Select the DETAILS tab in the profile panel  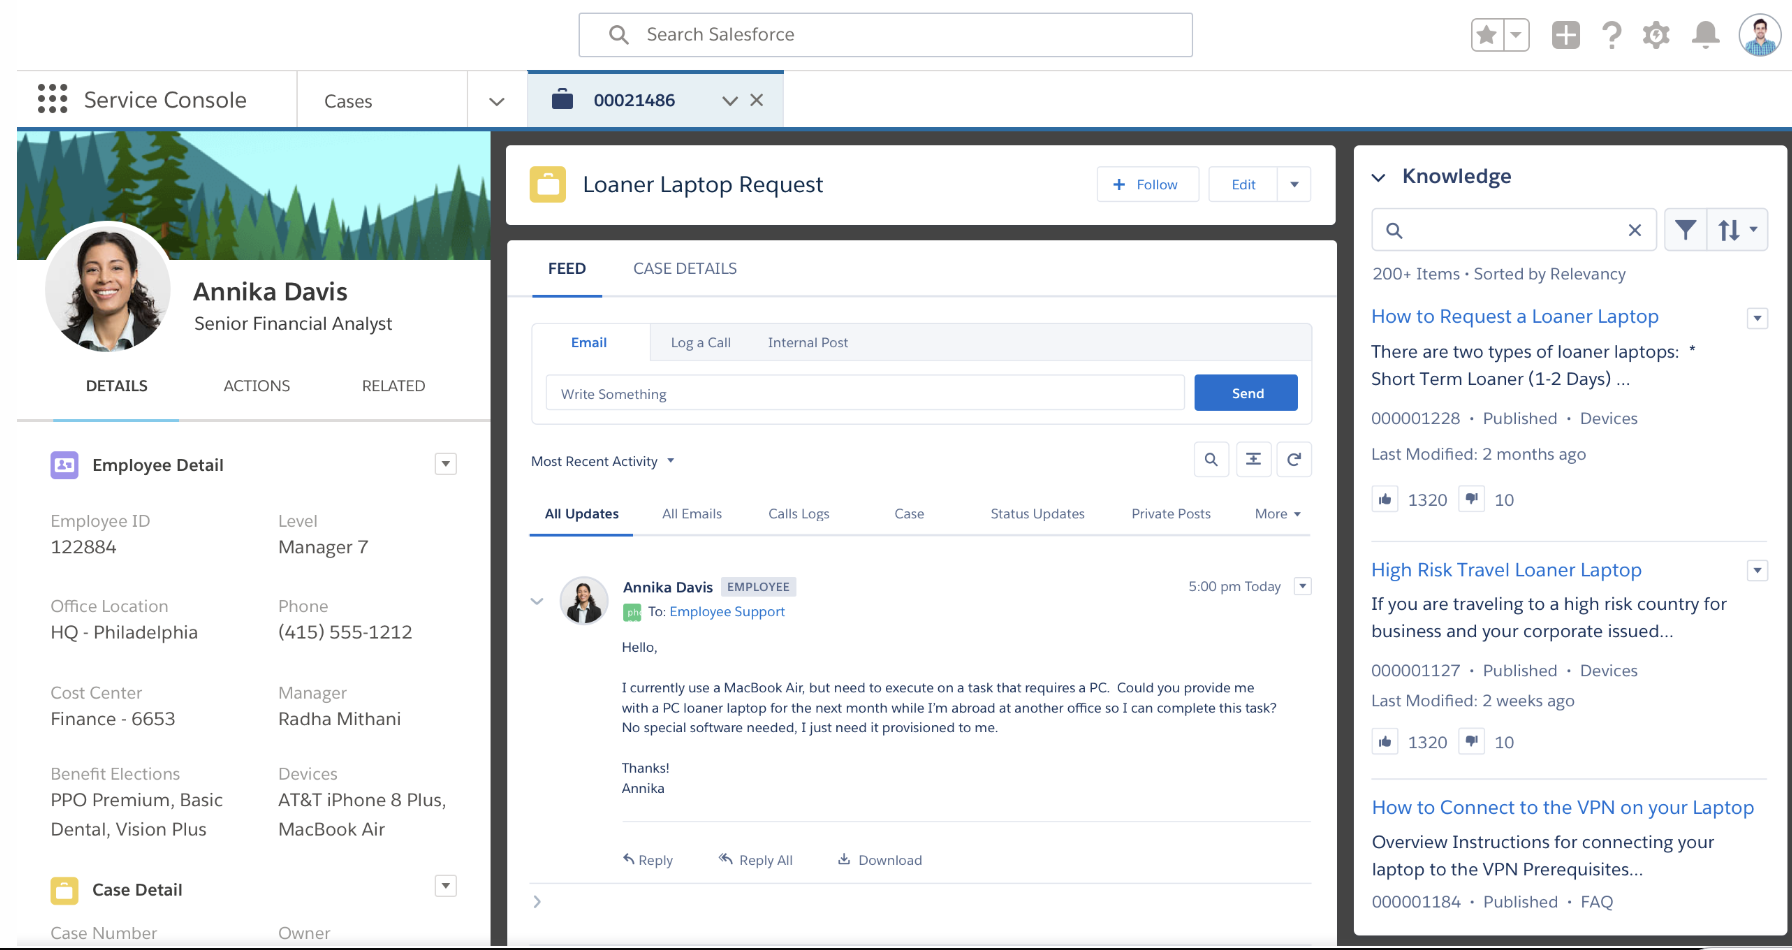click(x=117, y=386)
